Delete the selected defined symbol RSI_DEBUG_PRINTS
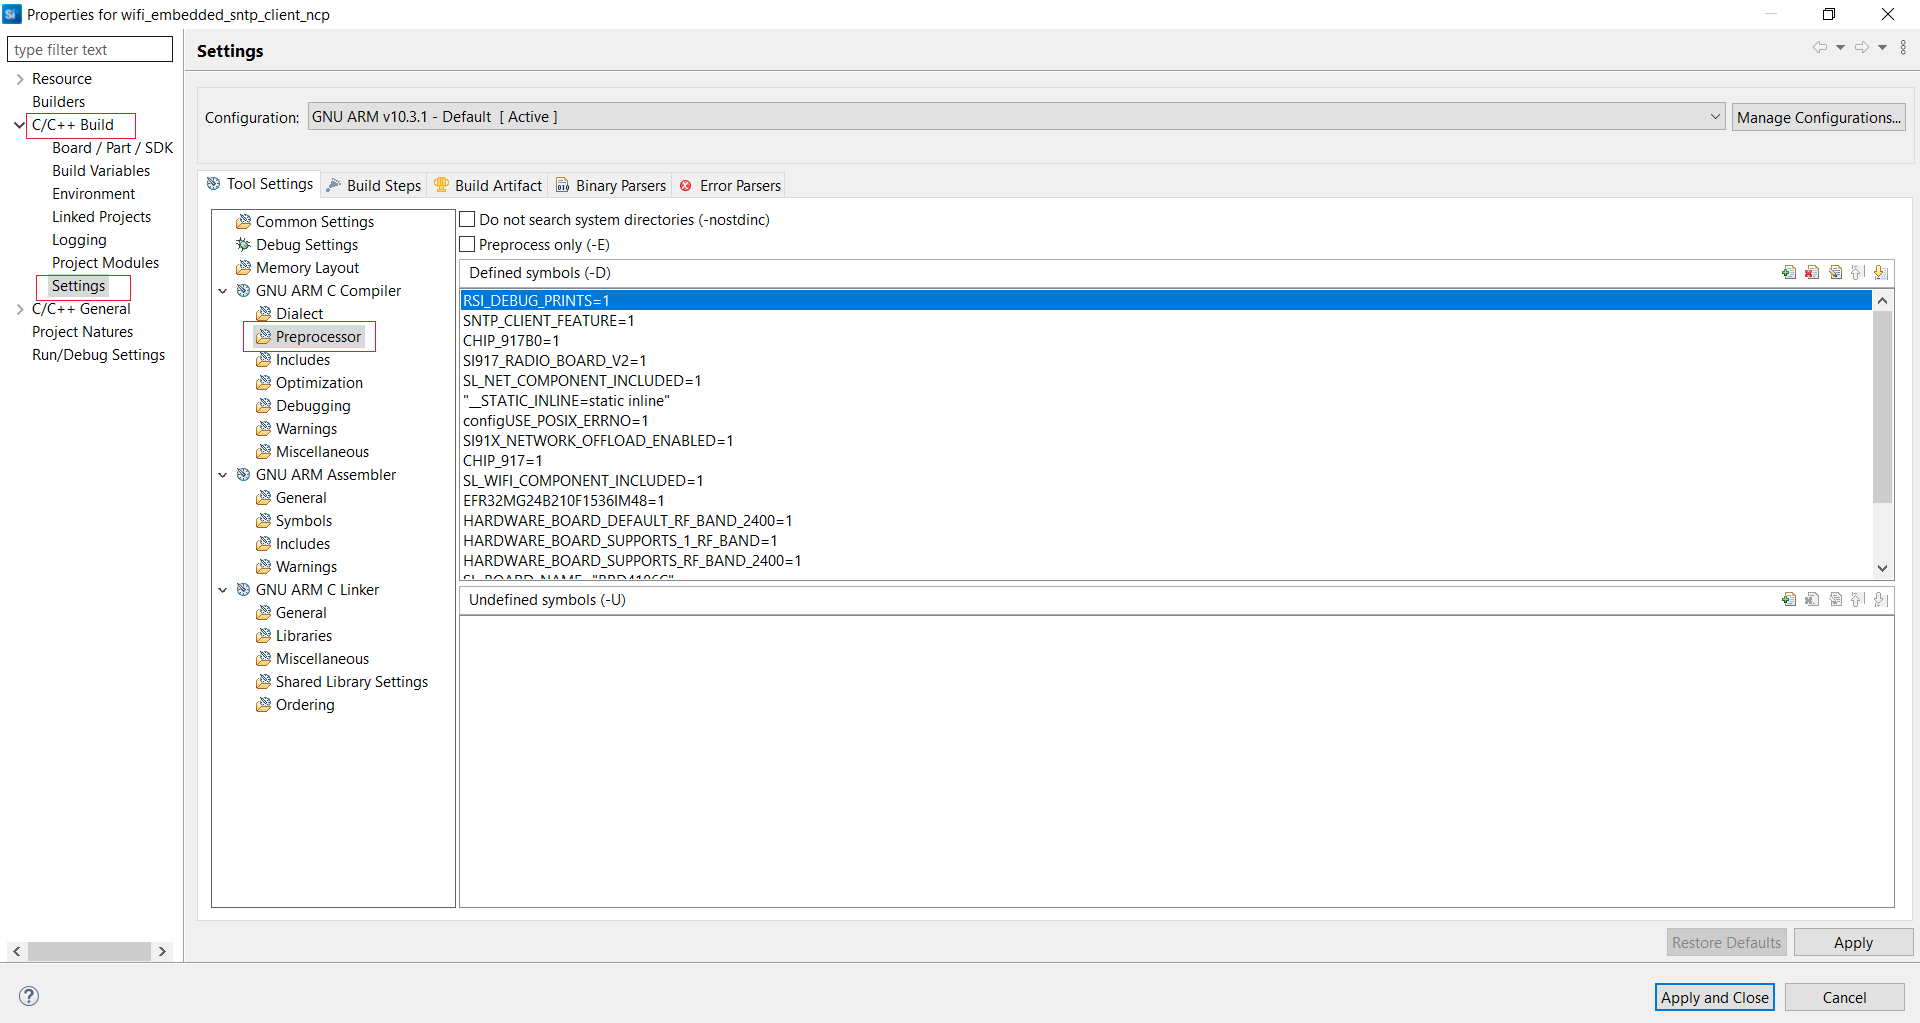 pyautogui.click(x=1812, y=272)
